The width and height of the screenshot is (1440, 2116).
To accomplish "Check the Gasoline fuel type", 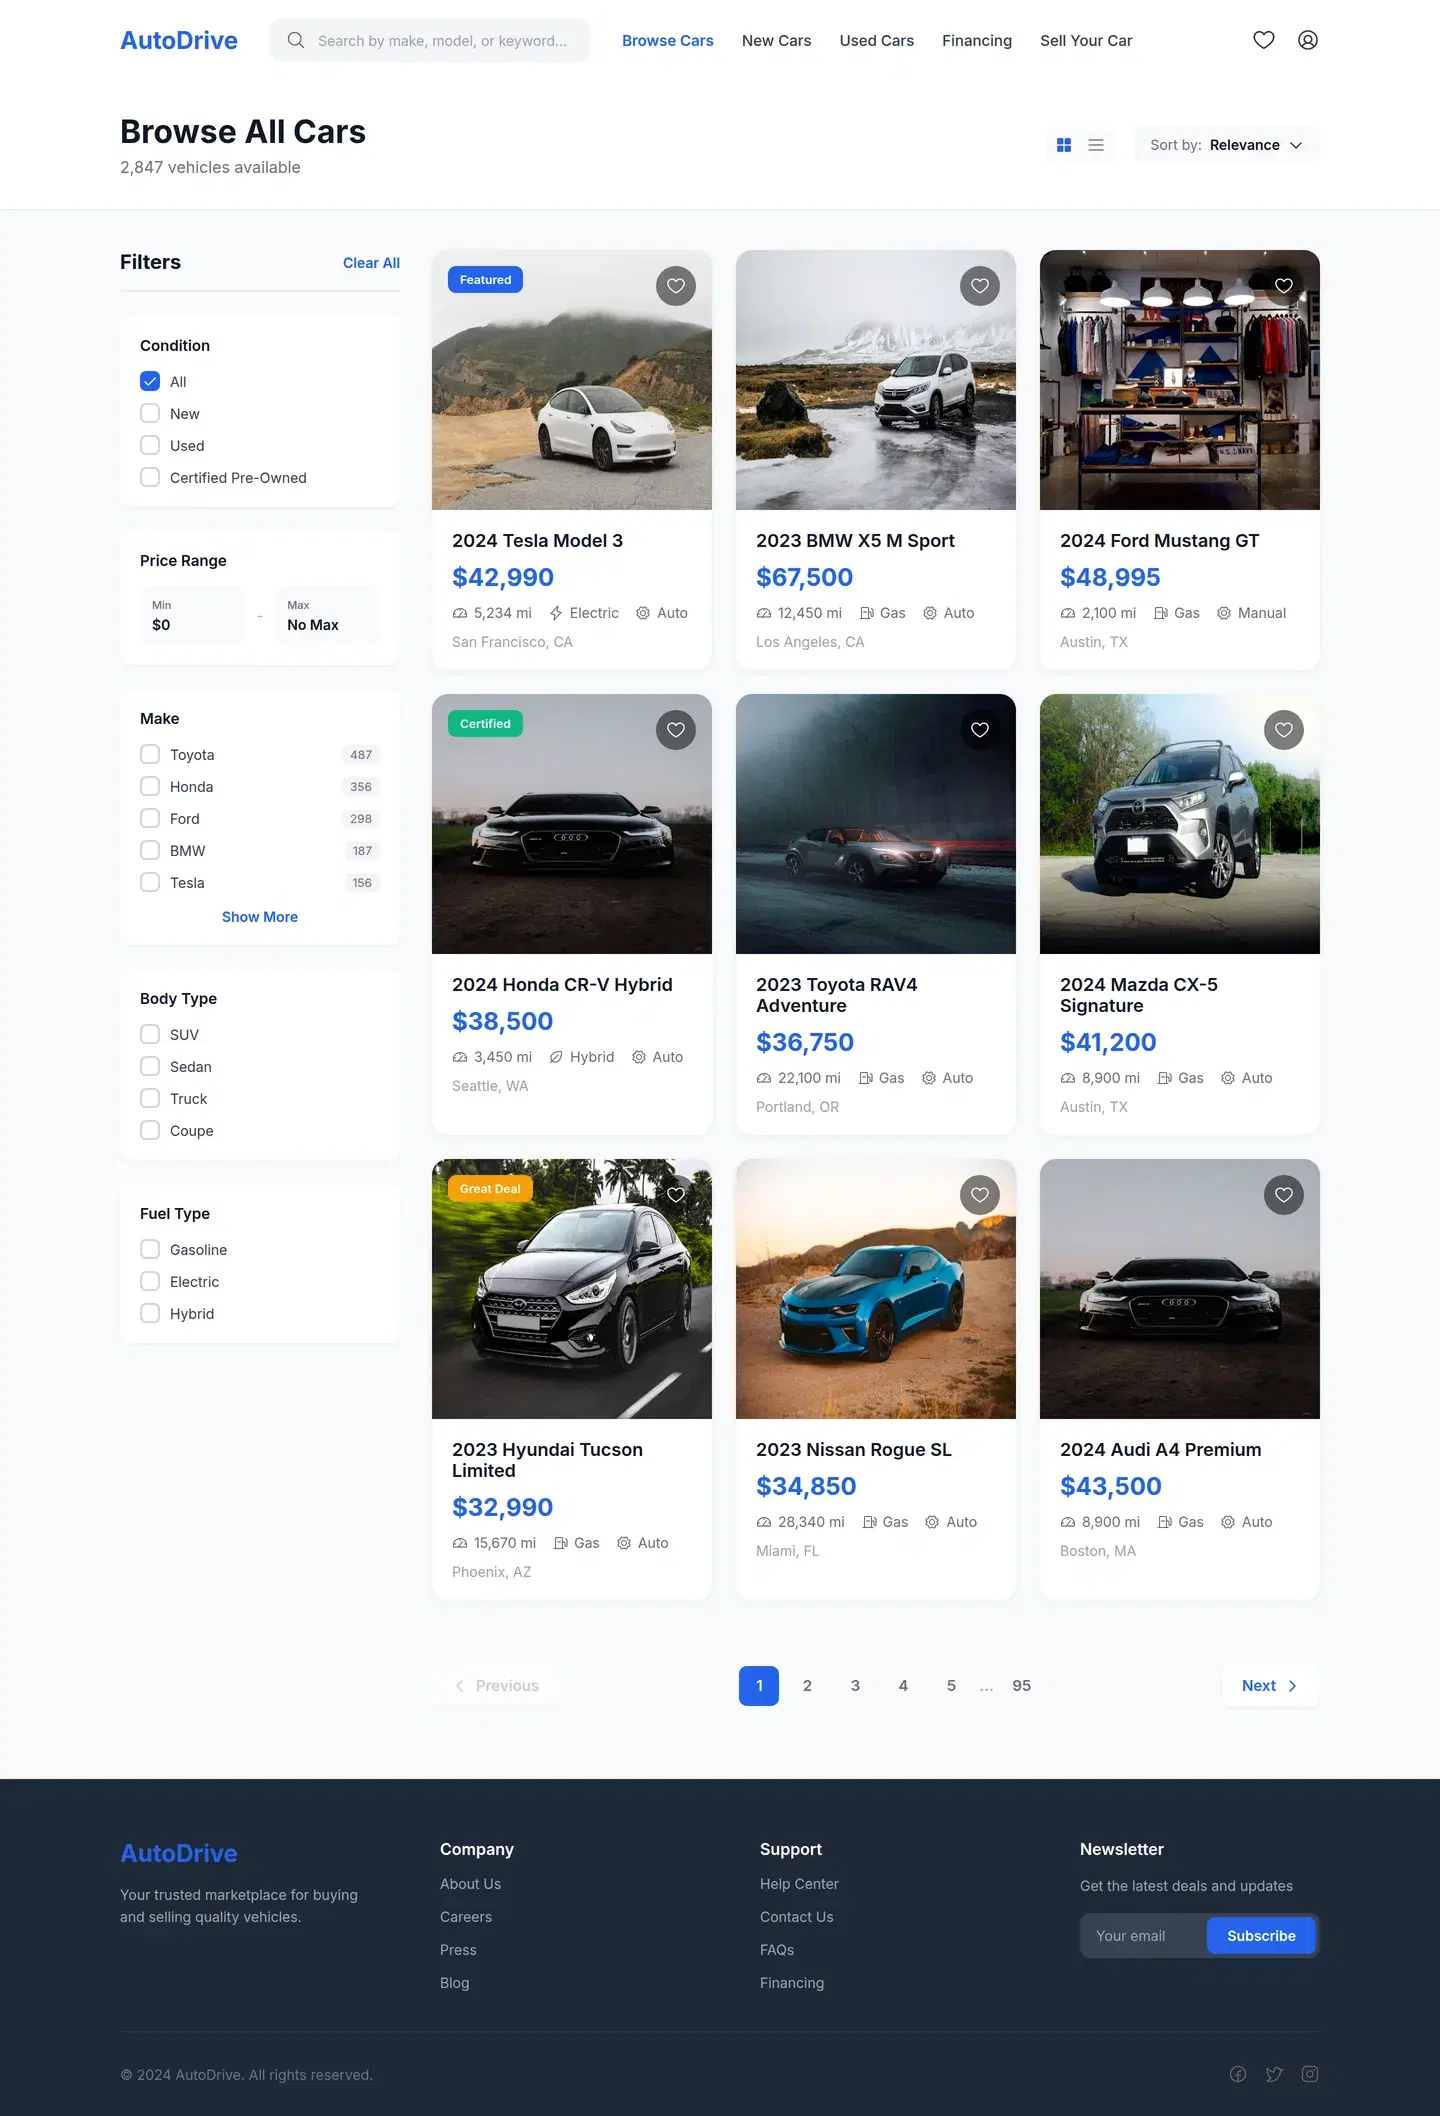I will 150,1249.
